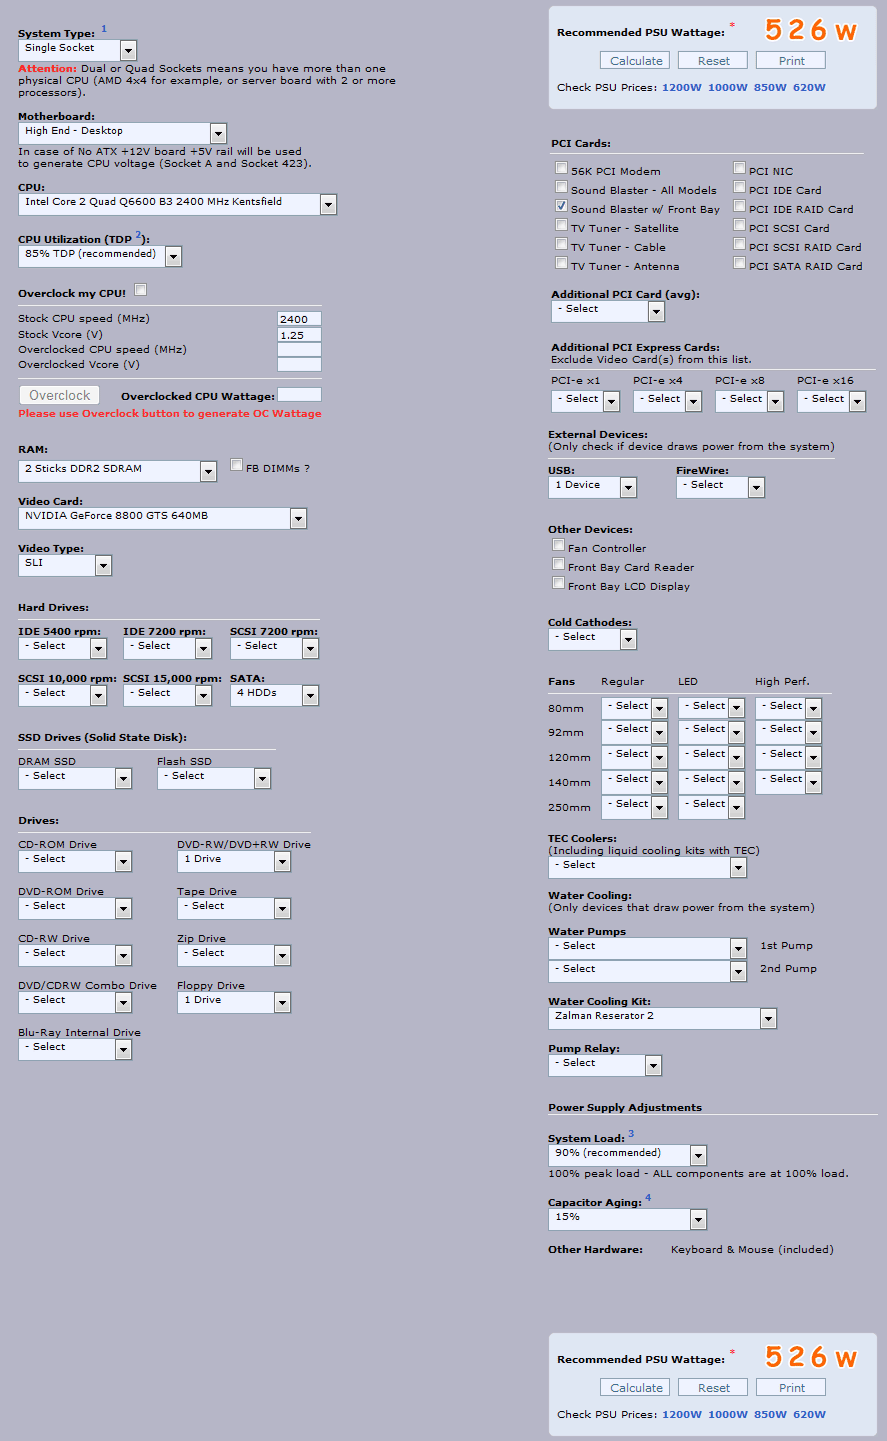Check the PCI SATA RAID Card box
Image resolution: width=887 pixels, height=1441 pixels.
(x=739, y=263)
